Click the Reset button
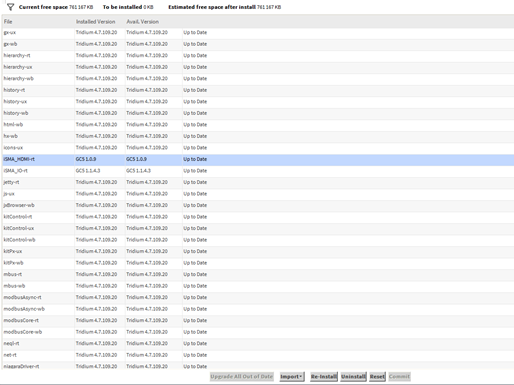 [377, 377]
